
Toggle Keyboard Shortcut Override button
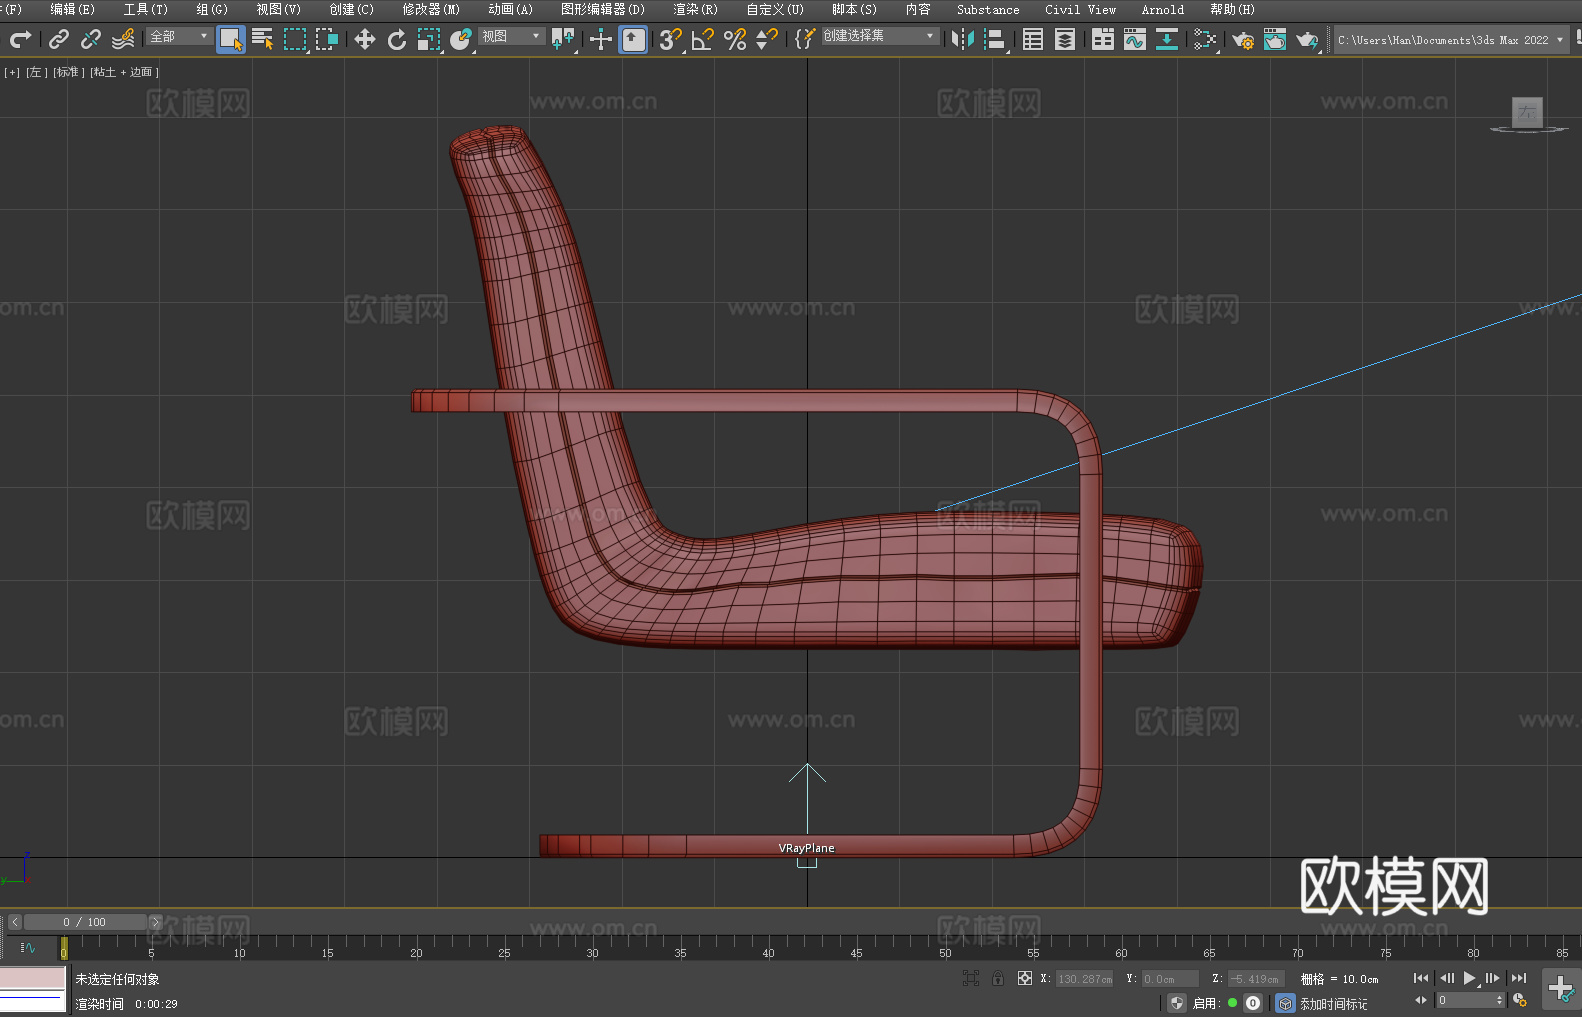pyautogui.click(x=633, y=39)
